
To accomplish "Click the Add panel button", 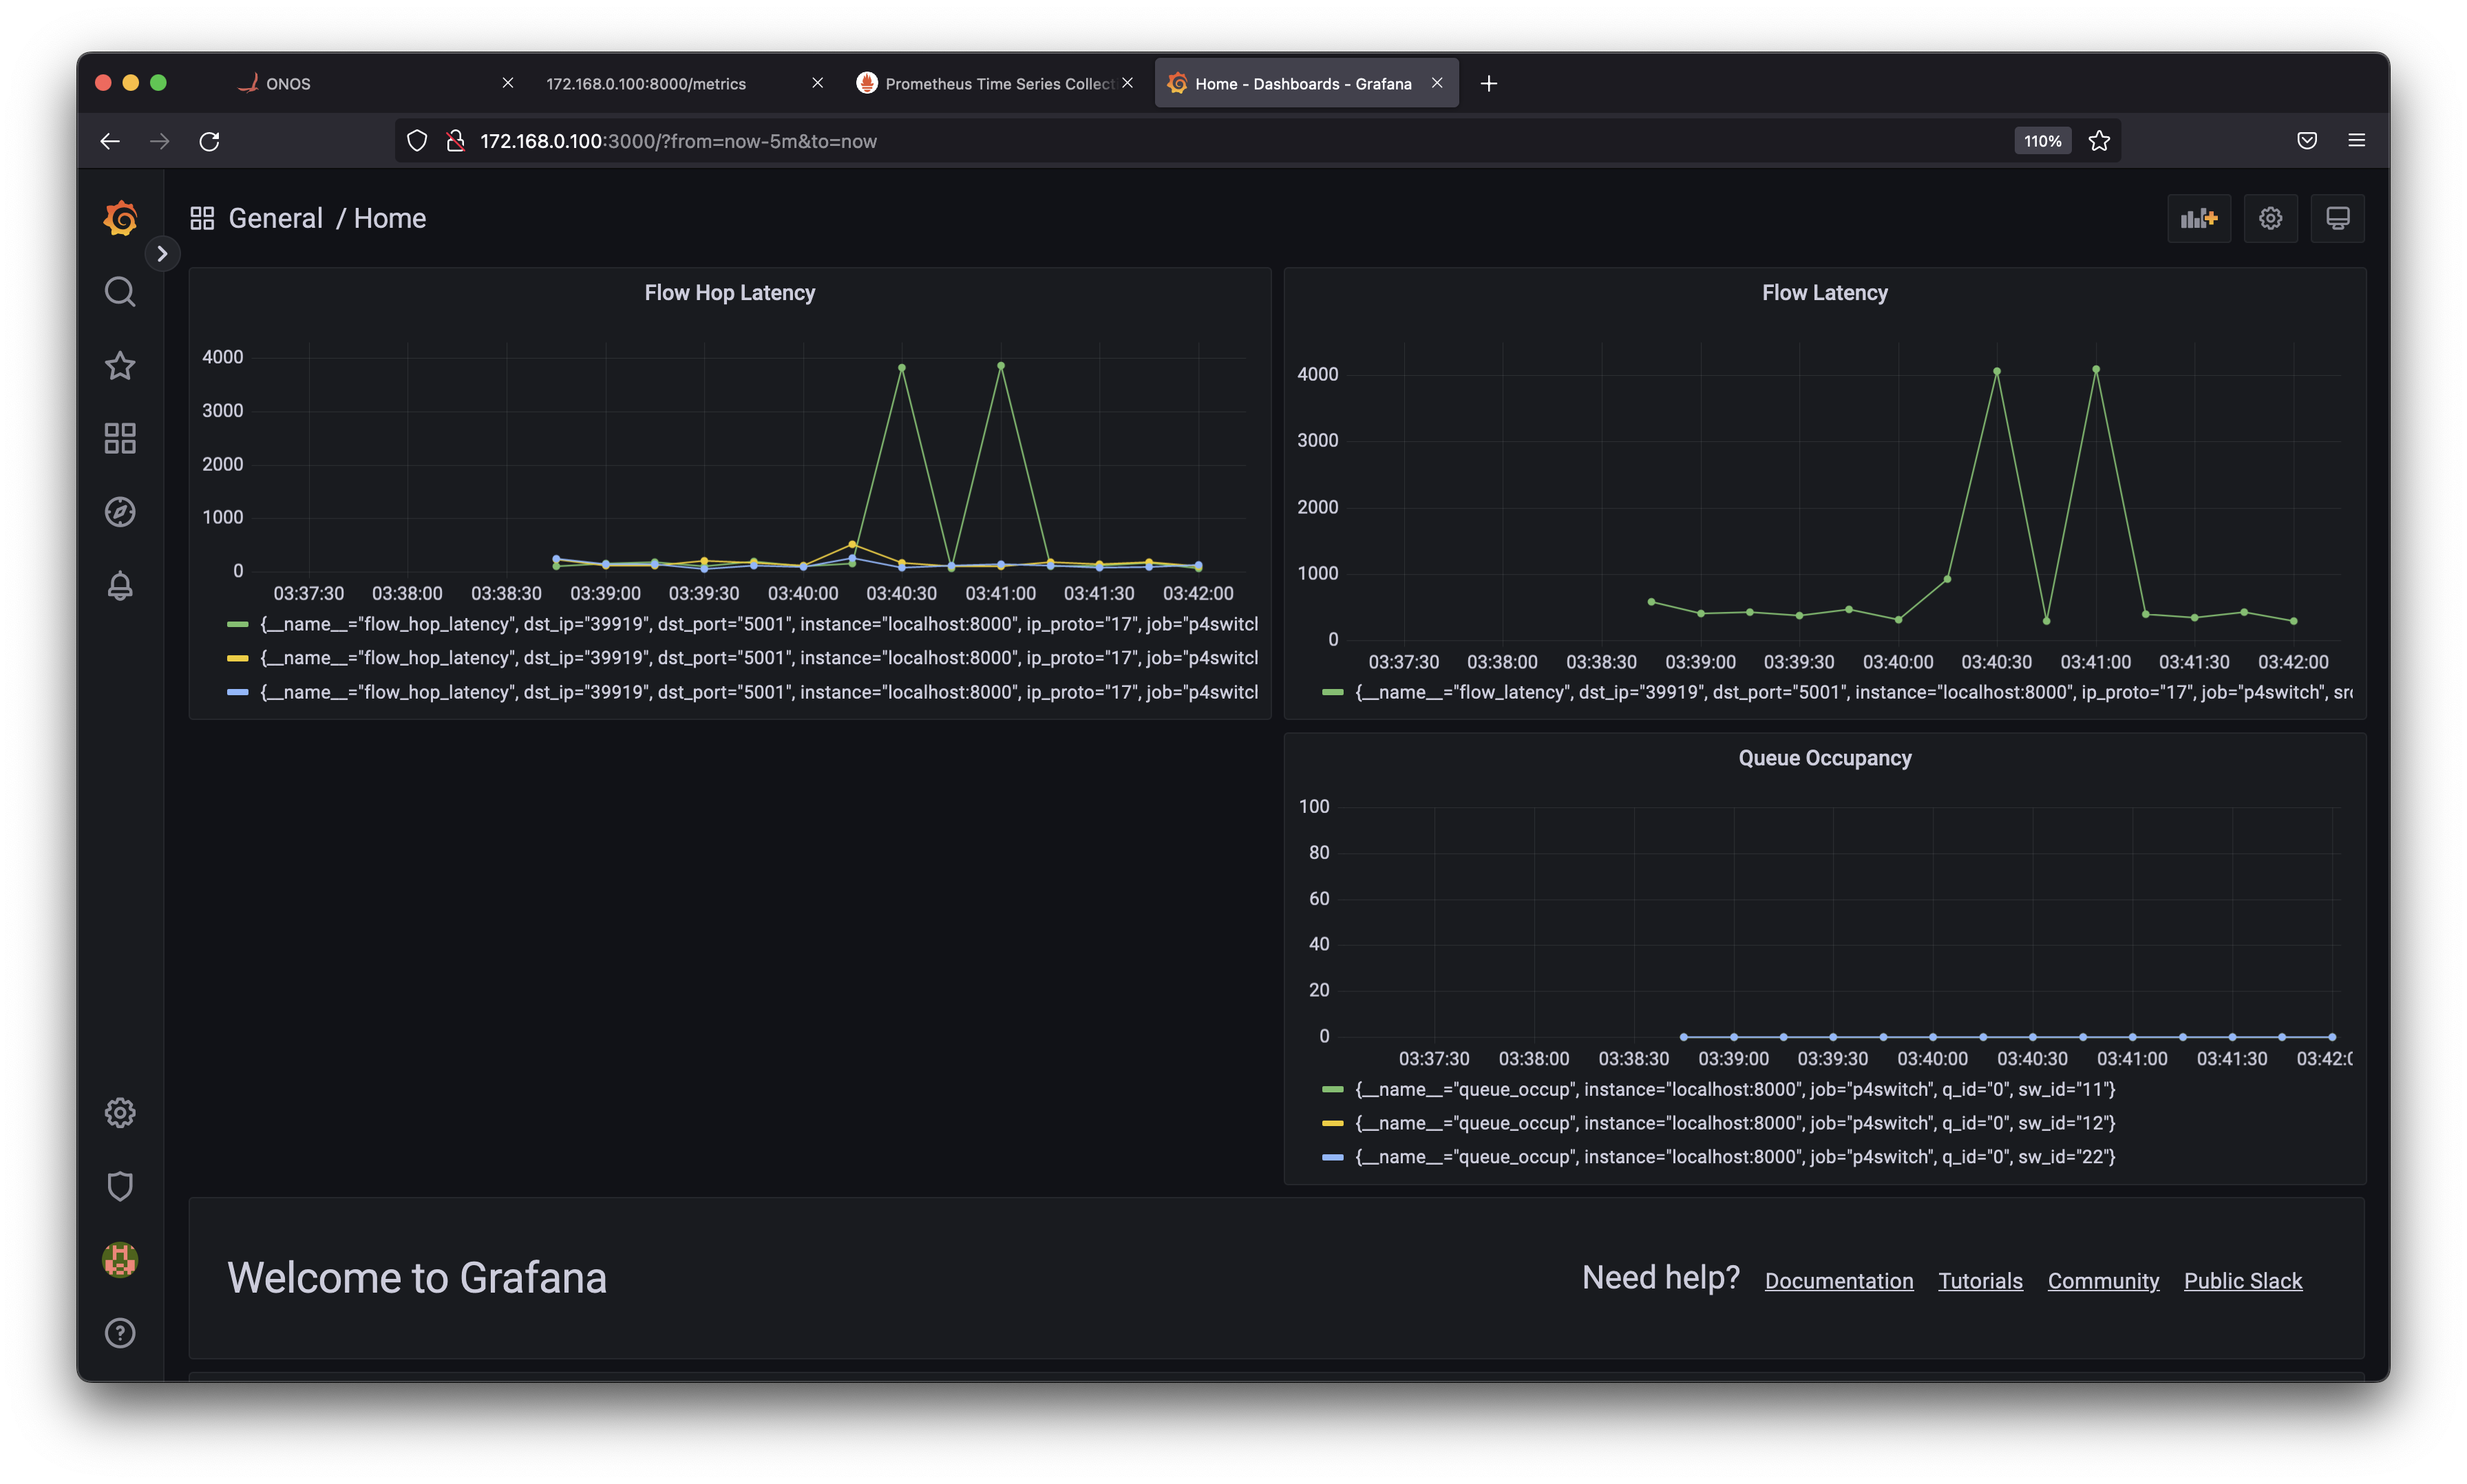I will [x=2199, y=218].
